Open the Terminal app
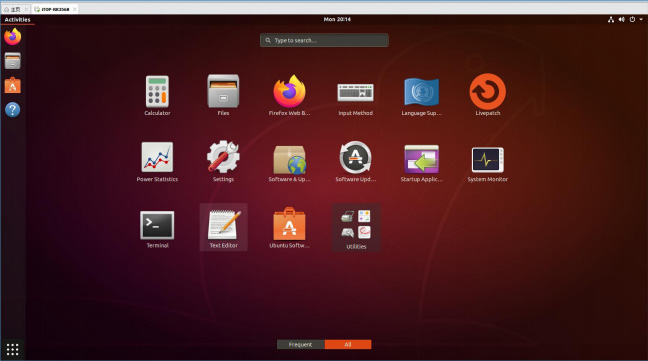The height and width of the screenshot is (361, 648). (x=157, y=228)
